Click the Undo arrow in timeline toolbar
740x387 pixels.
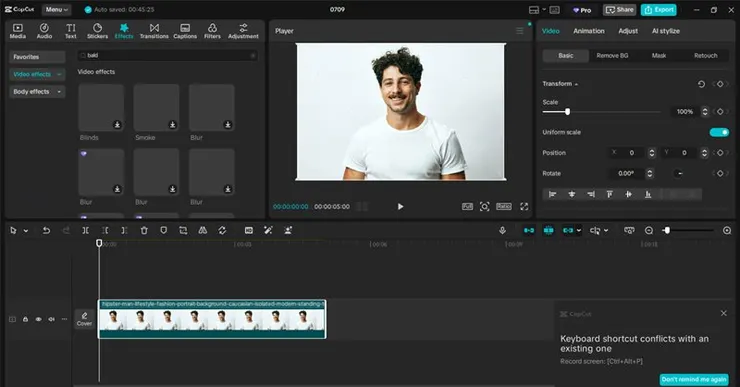point(46,230)
